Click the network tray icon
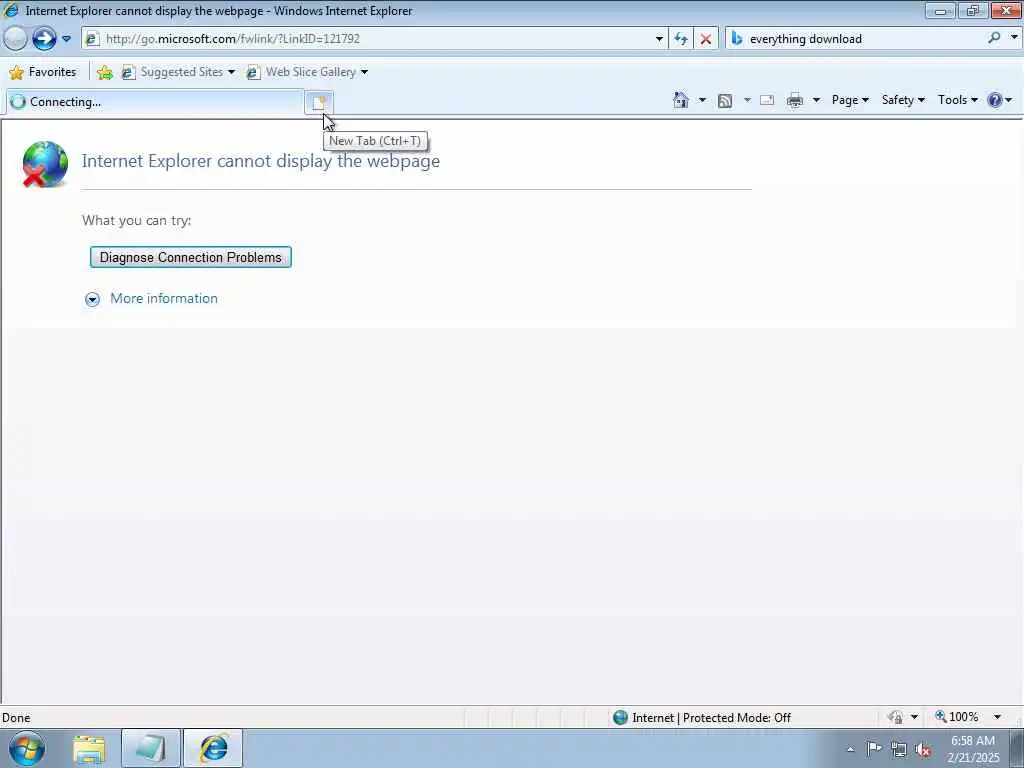The image size is (1024, 768). click(x=899, y=749)
